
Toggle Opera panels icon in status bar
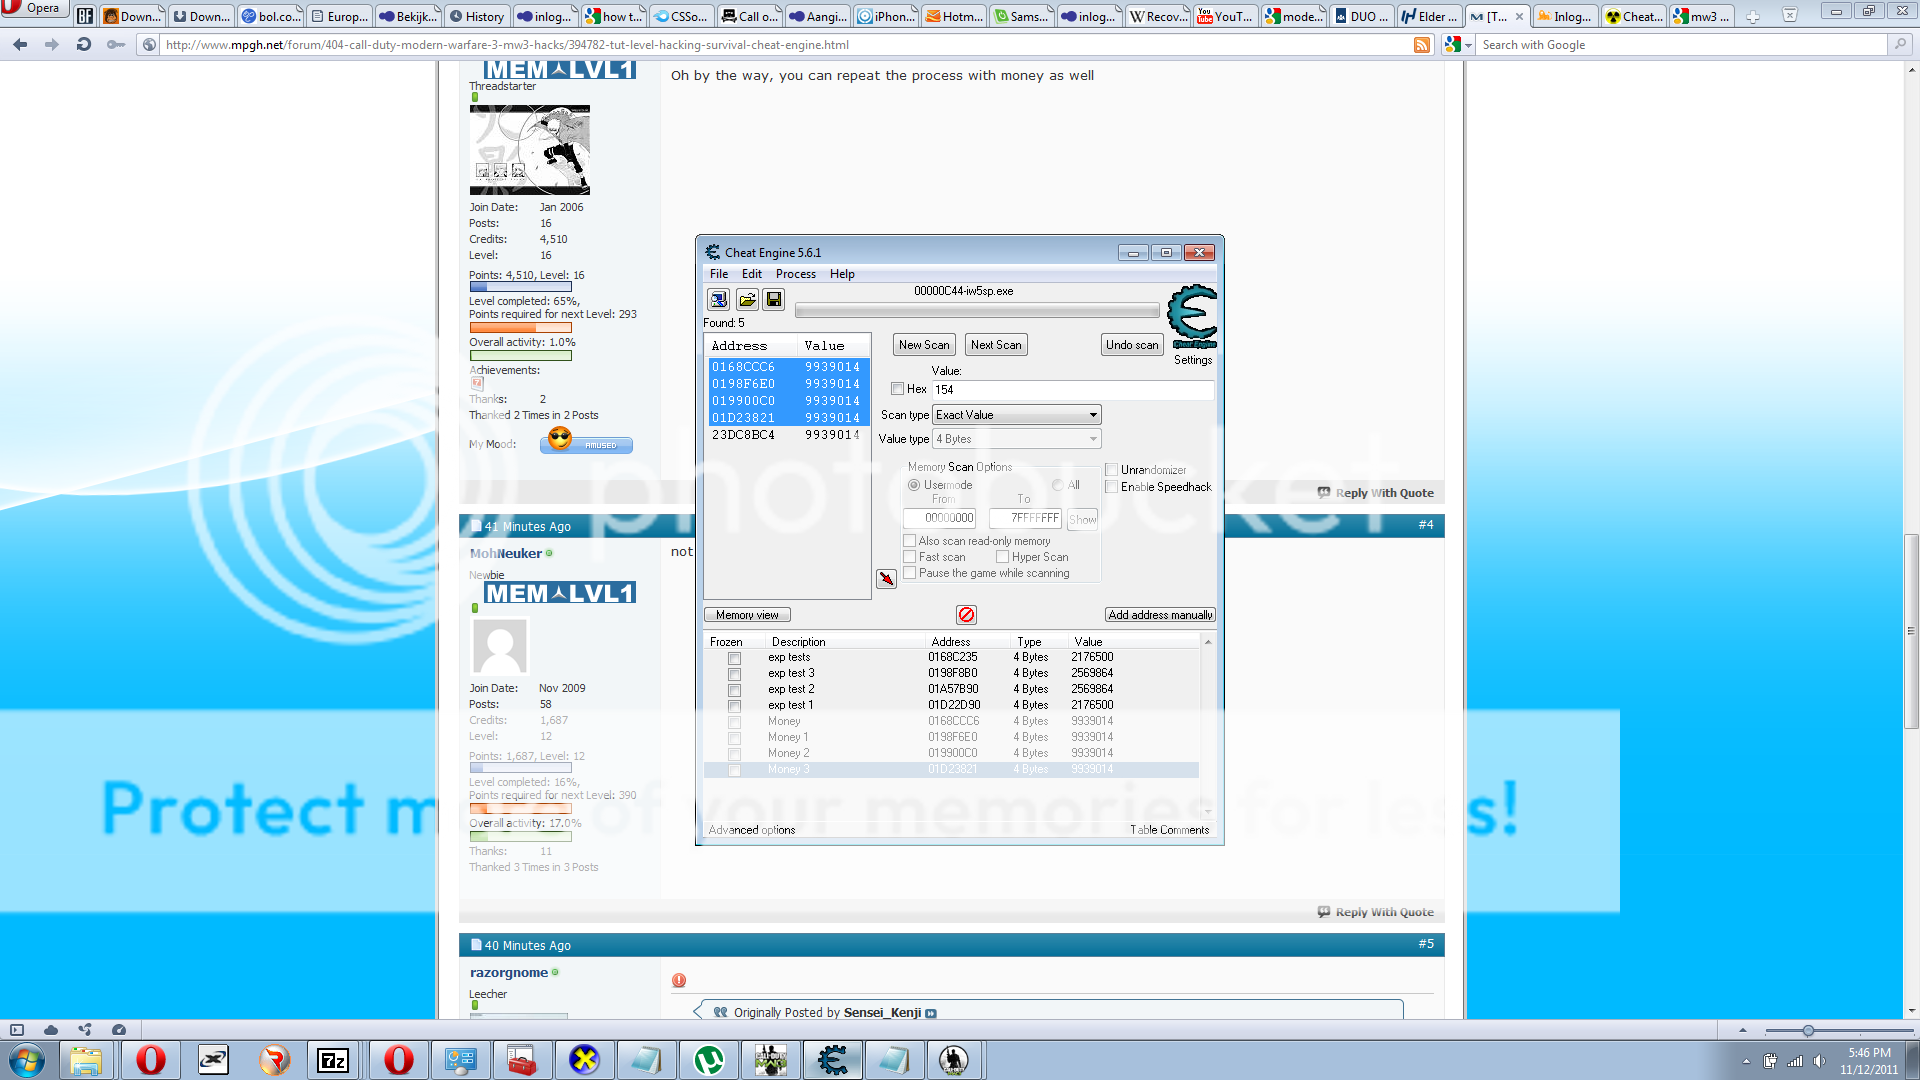[16, 1030]
